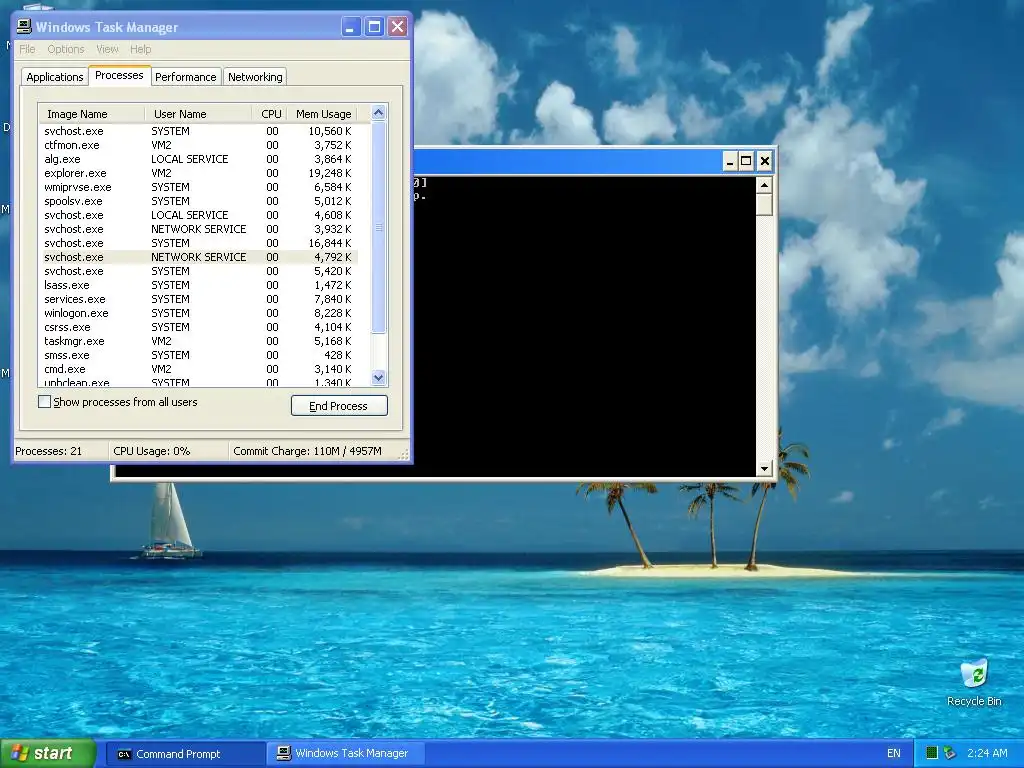Screen dimensions: 1024x768
Task: Select the cmd.exe process row
Action: pos(199,369)
